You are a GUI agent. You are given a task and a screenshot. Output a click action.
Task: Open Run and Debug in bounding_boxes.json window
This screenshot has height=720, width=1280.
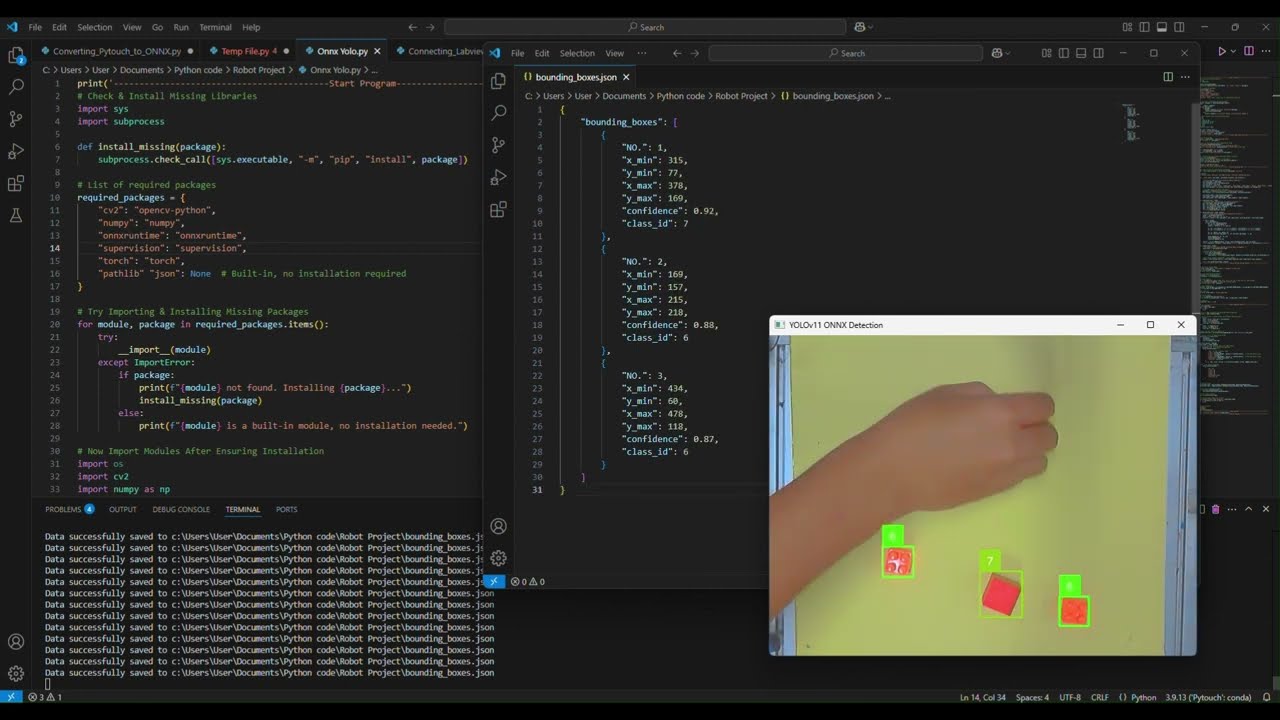coord(498,177)
